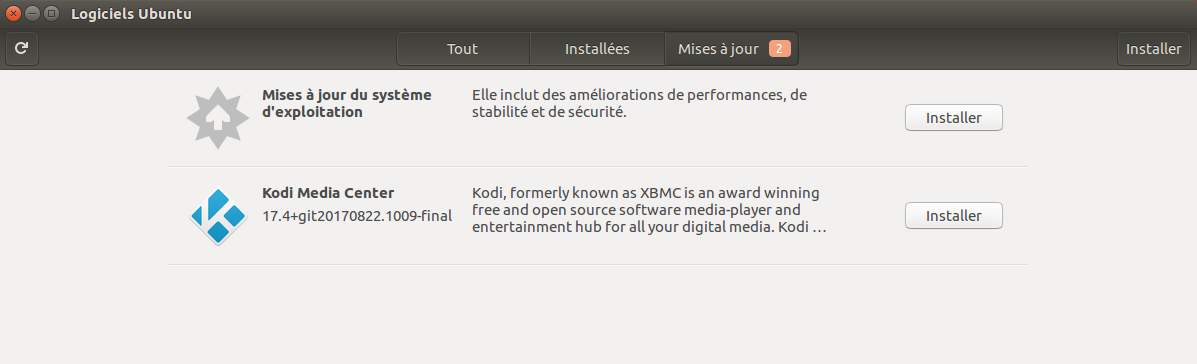This screenshot has height=364, width=1197.
Task: Click the Kodi Media Center logo icon
Action: coord(218,216)
